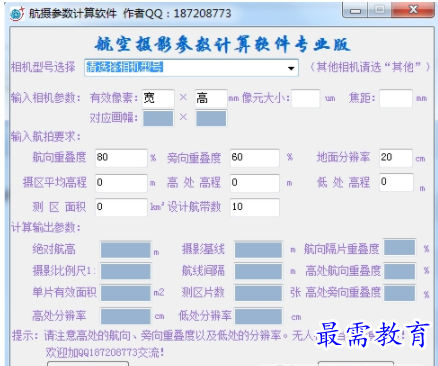Screen dimensions: 438x366
Task: Click the 摄影比例尺 output box
Action: tap(126, 272)
